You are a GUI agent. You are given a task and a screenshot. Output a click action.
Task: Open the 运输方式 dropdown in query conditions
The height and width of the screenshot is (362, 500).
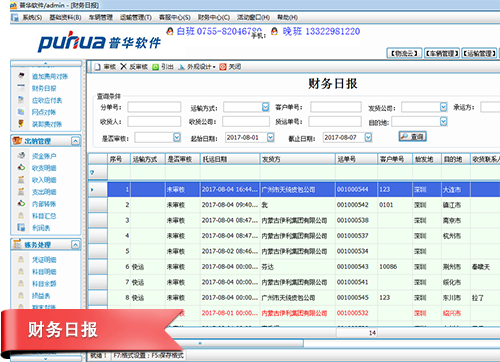click(265, 107)
